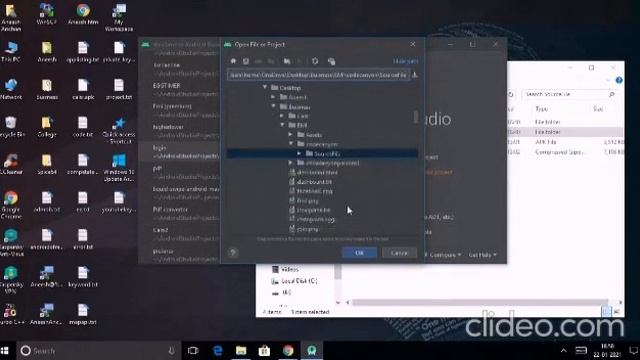Click File Explorer horizontal scrollbar
The width and height of the screenshot is (640, 360).
[480, 302]
